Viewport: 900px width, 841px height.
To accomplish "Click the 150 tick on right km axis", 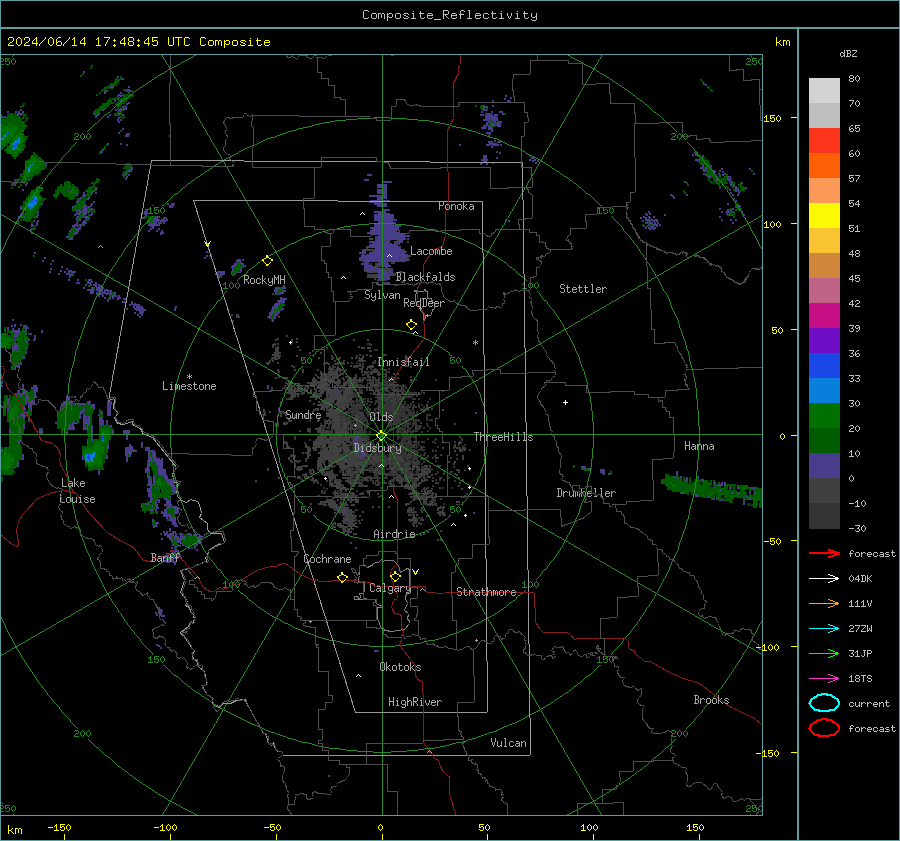I will 772,118.
